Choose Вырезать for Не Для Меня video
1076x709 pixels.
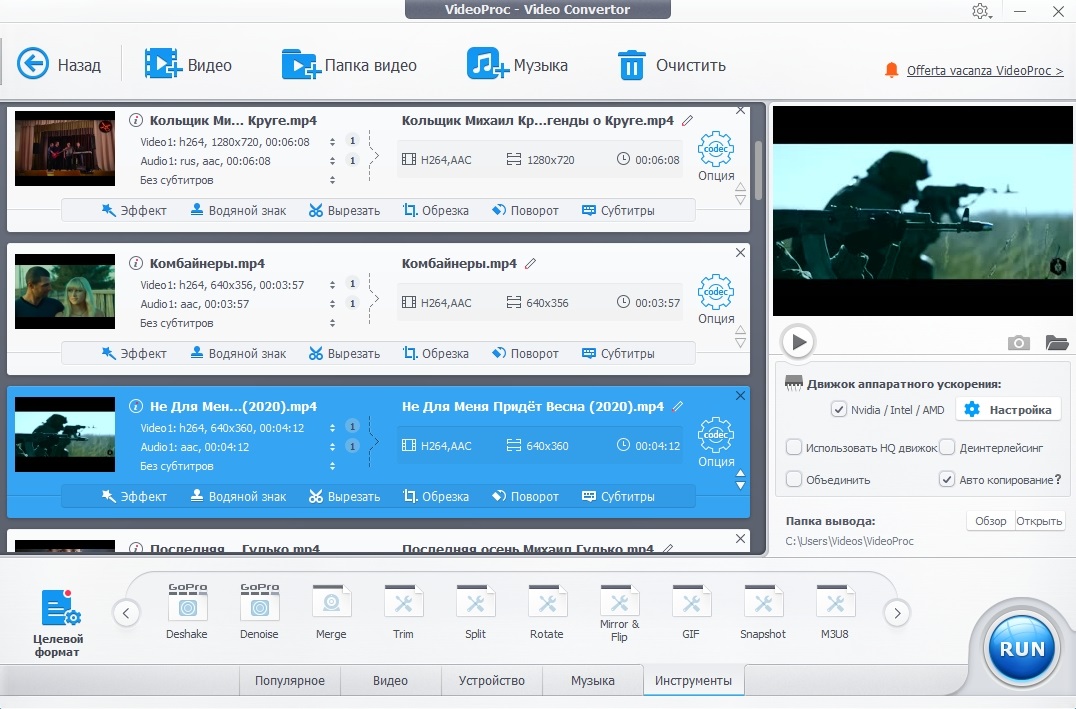(344, 496)
